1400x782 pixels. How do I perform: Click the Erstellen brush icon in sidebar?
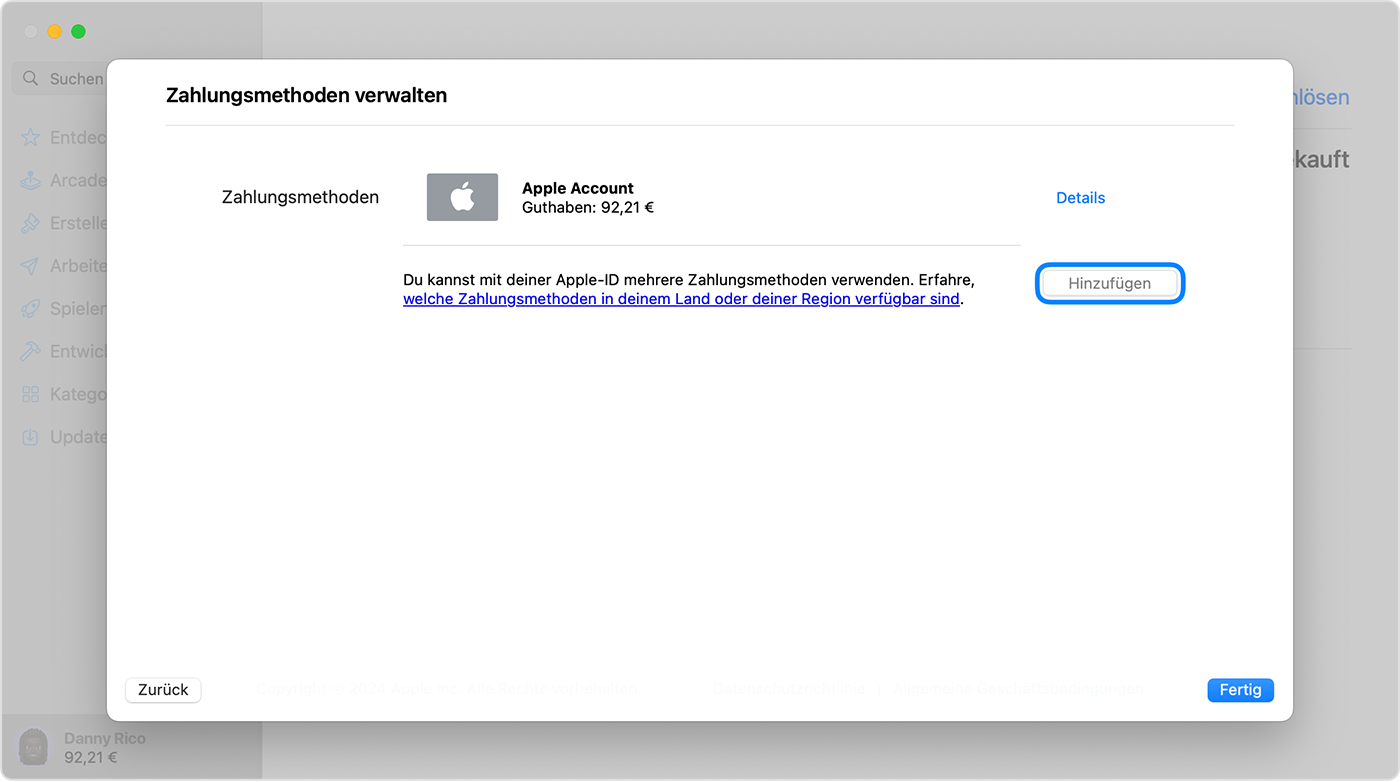(x=31, y=224)
